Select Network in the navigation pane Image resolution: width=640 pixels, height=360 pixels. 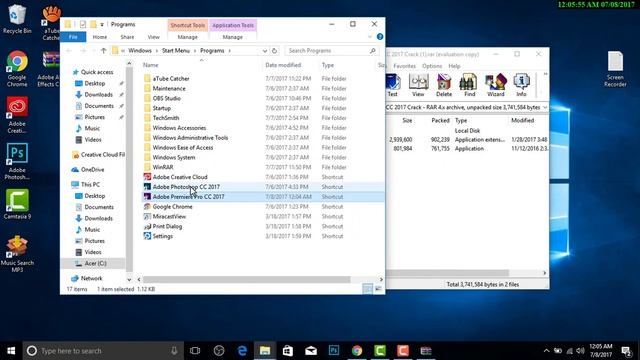(91, 278)
